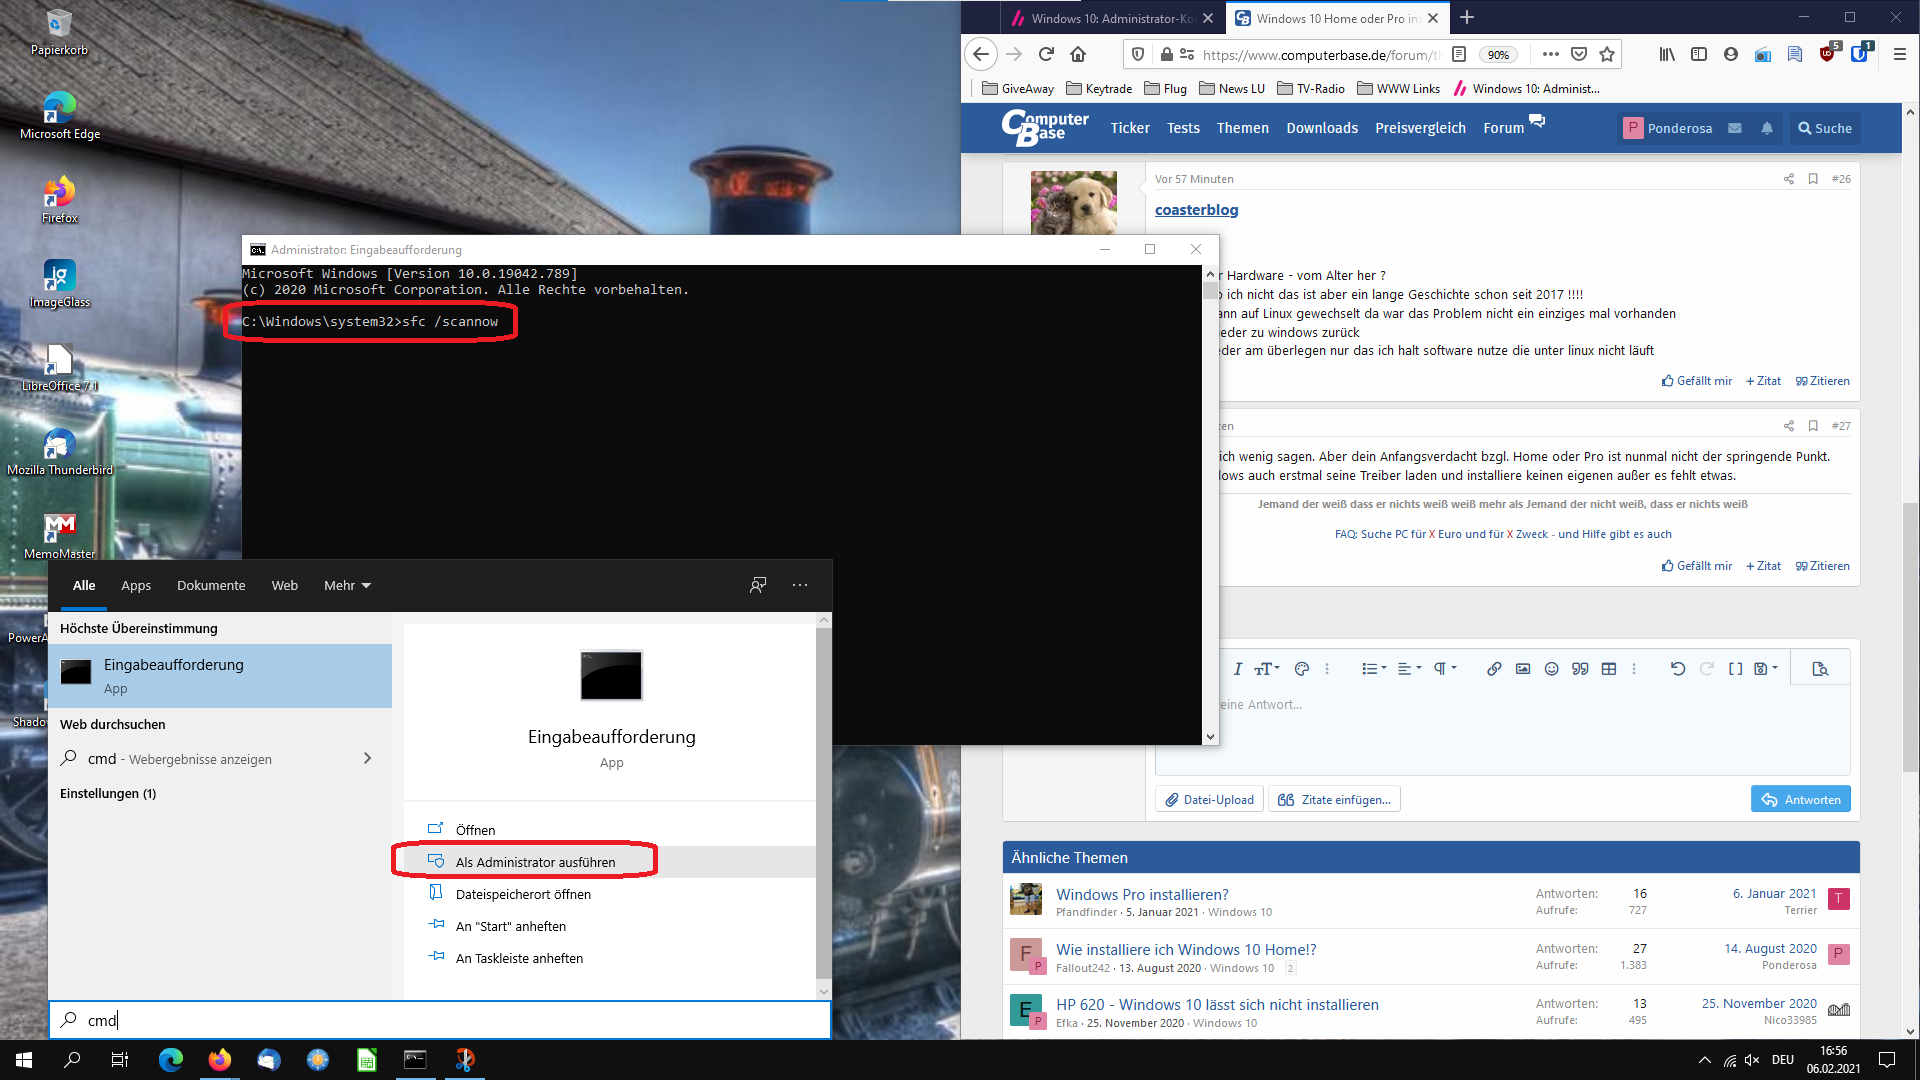Expand the list type dropdown
Screen dimensions: 1920x1080
click(1374, 669)
